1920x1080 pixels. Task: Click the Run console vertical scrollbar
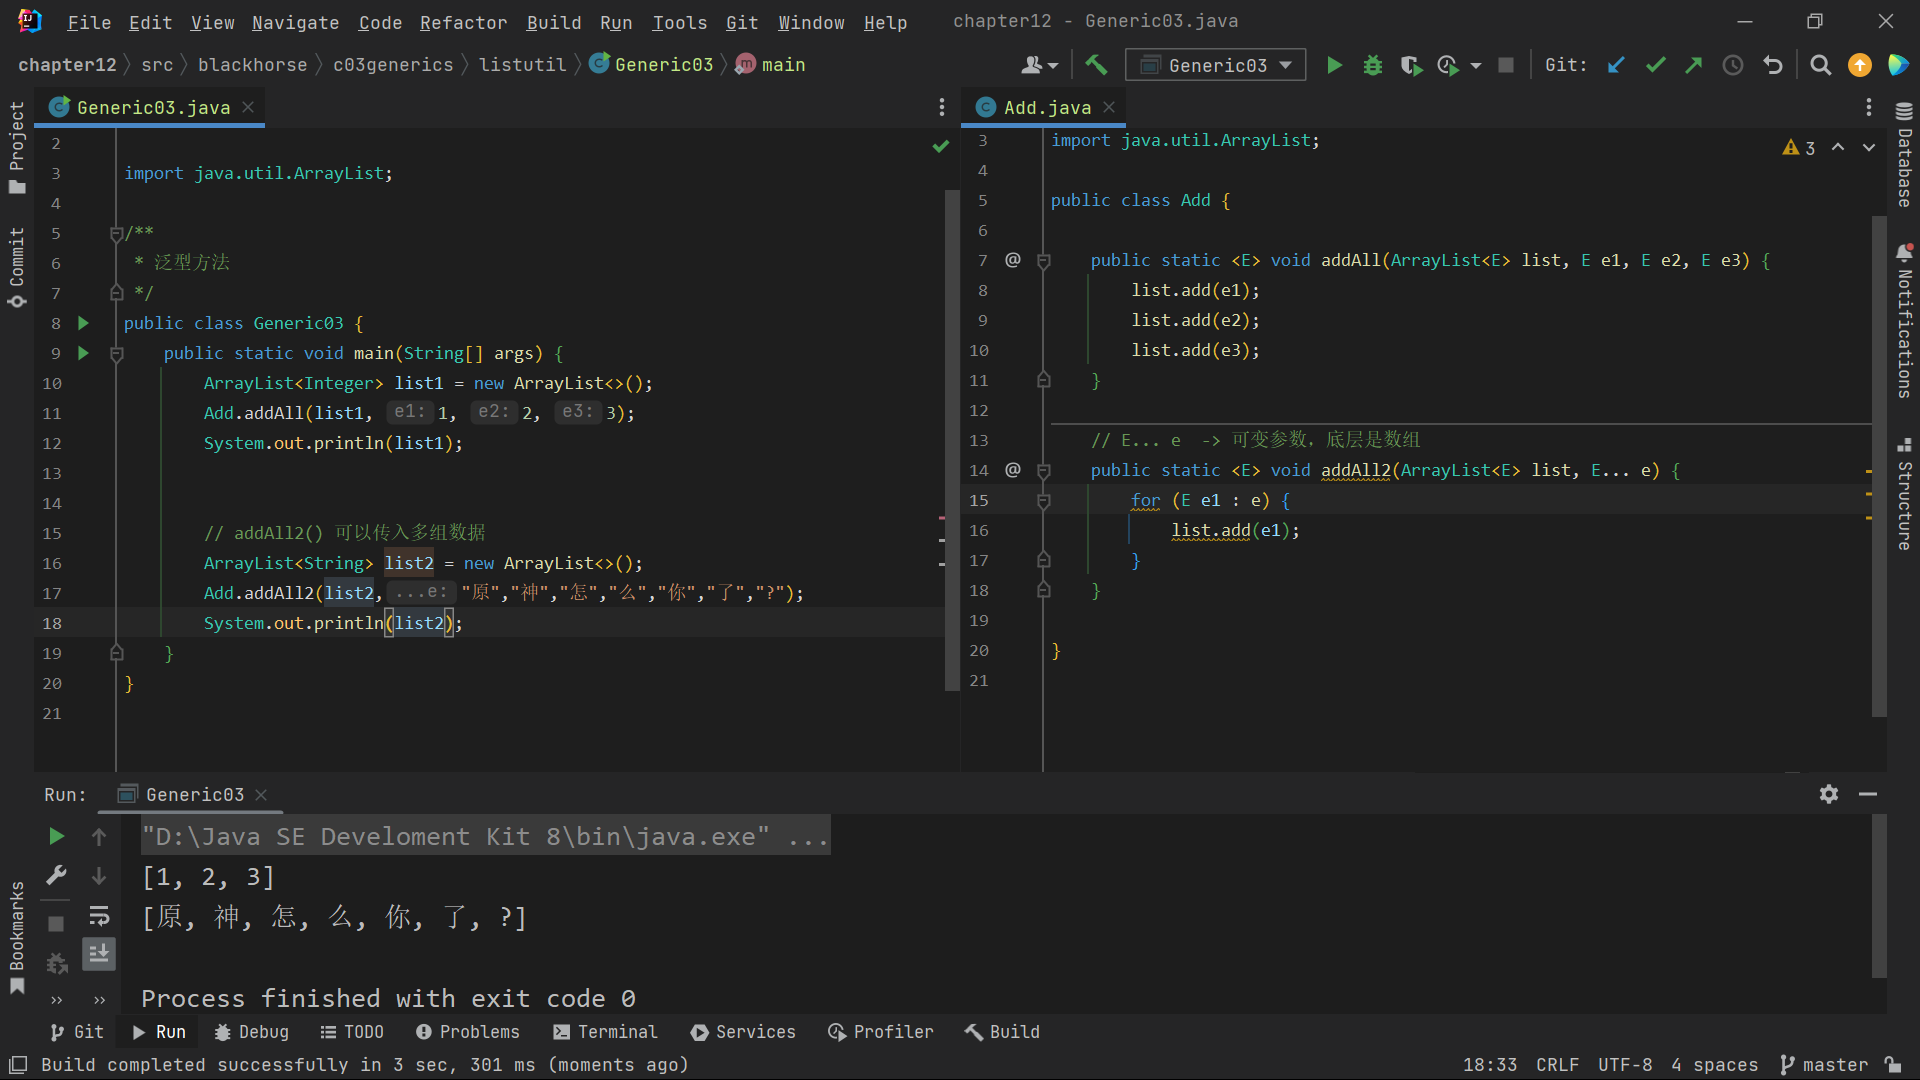(x=1879, y=895)
